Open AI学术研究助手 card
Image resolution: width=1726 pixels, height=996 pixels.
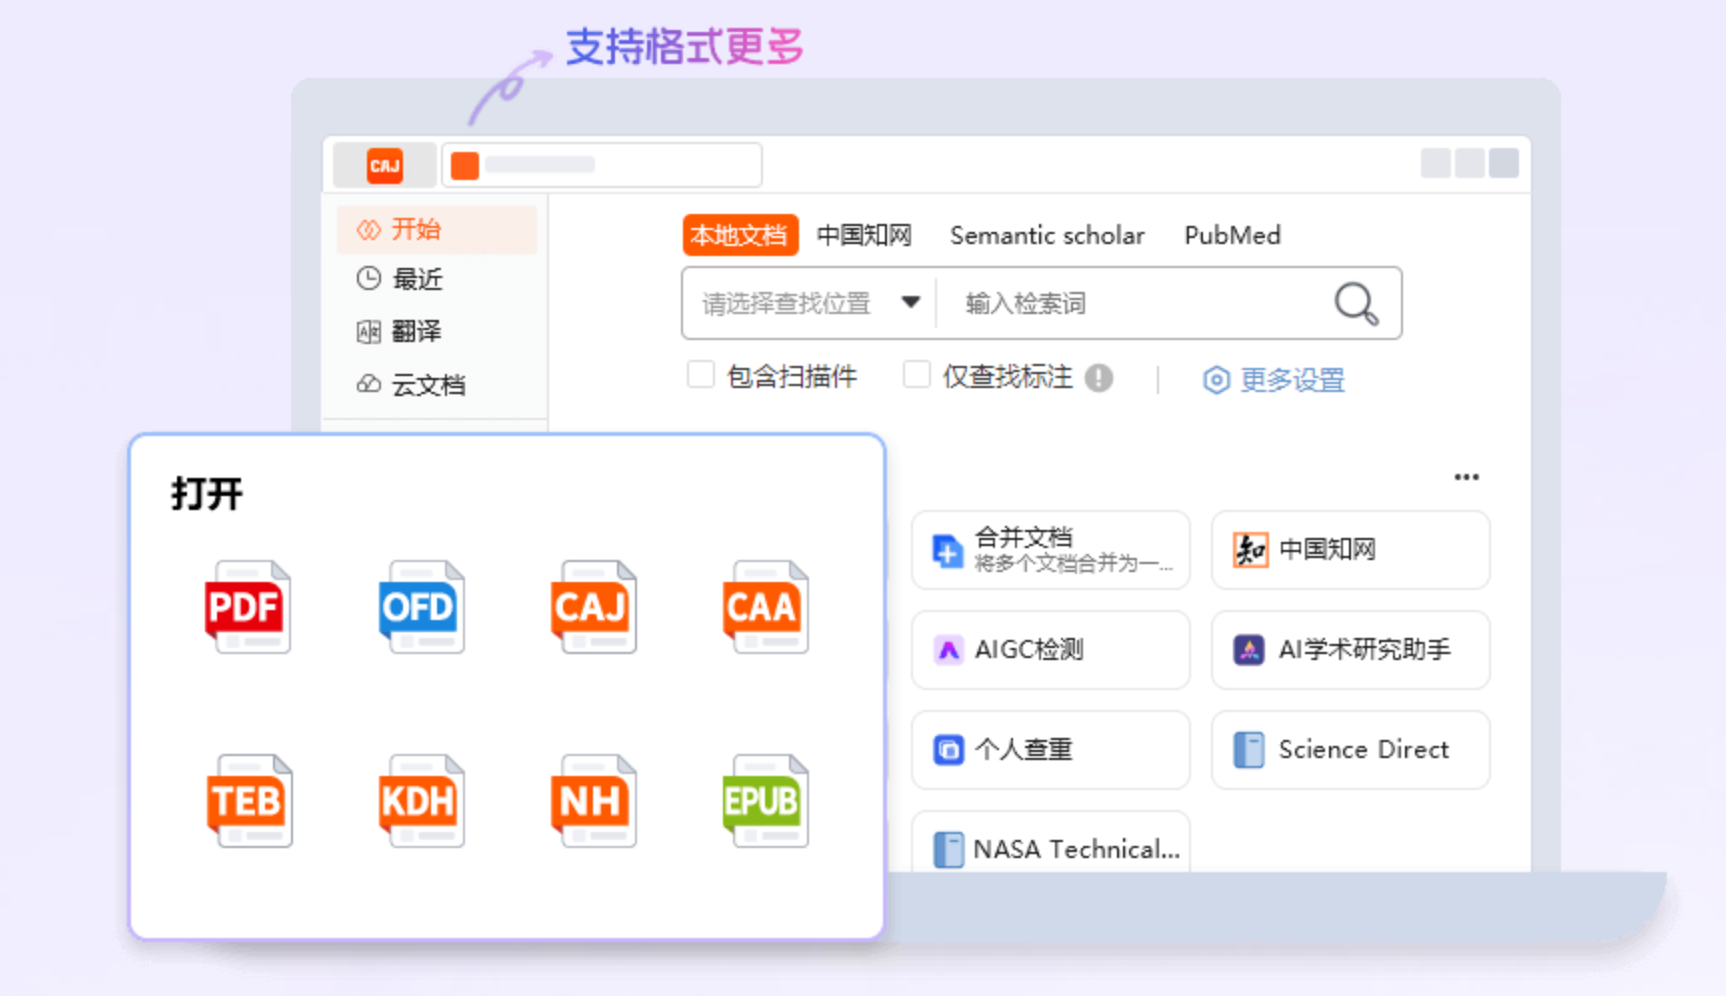click(x=1350, y=650)
